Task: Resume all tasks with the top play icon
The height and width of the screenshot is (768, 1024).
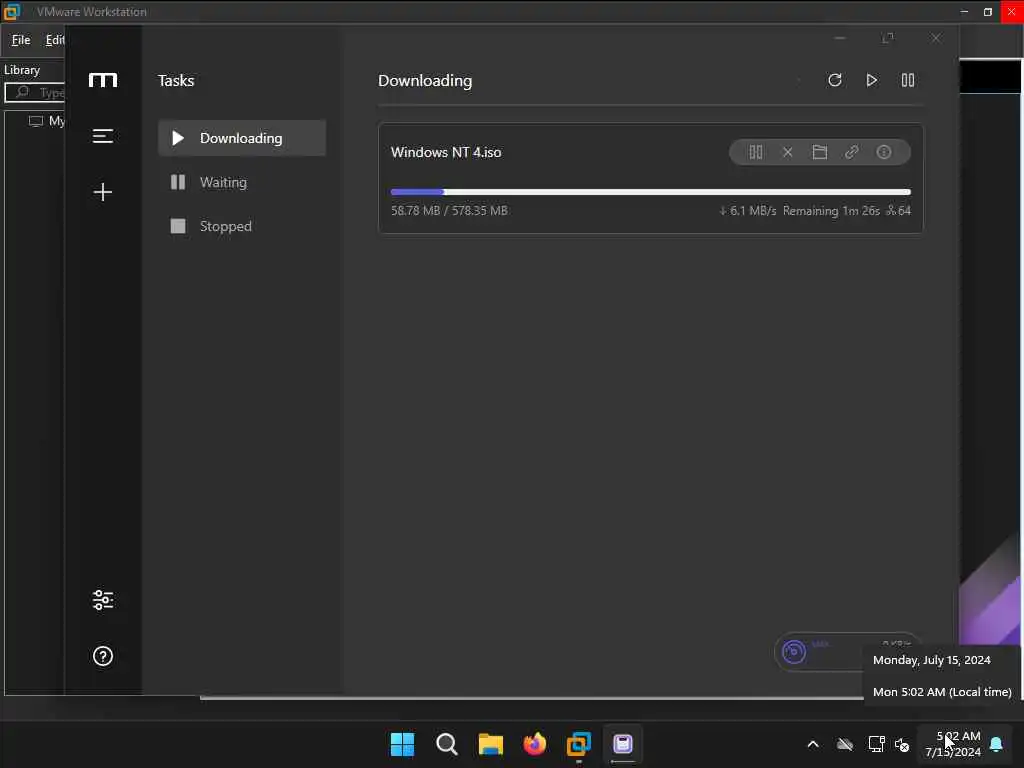Action: [871, 80]
